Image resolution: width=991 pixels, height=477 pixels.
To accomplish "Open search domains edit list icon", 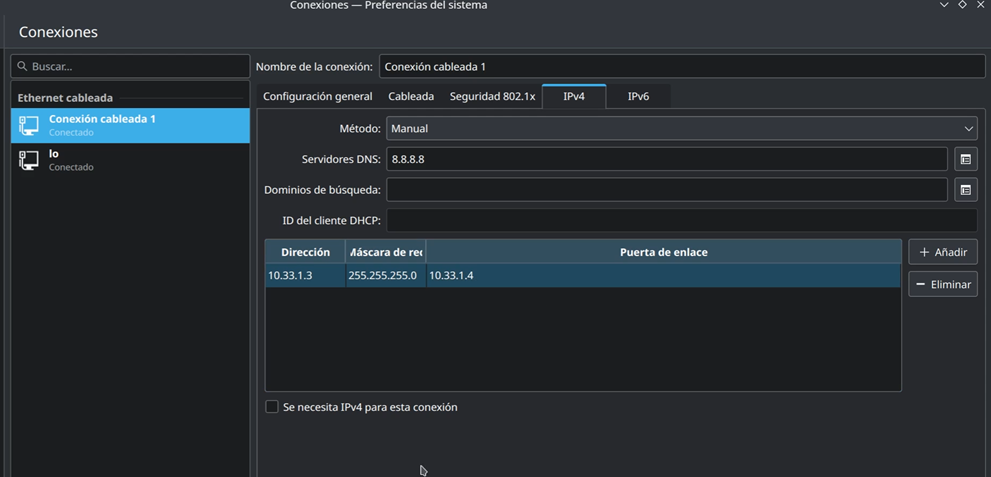I will point(965,190).
